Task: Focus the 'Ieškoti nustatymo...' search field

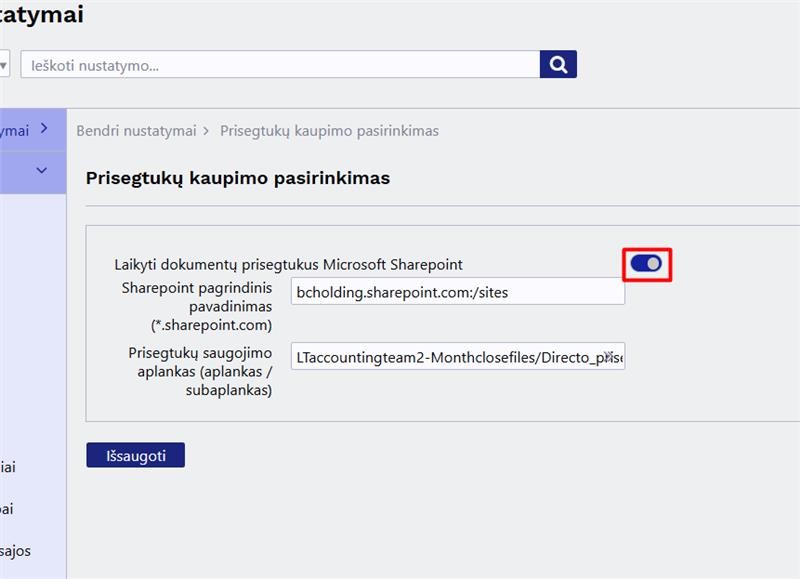Action: coord(280,65)
